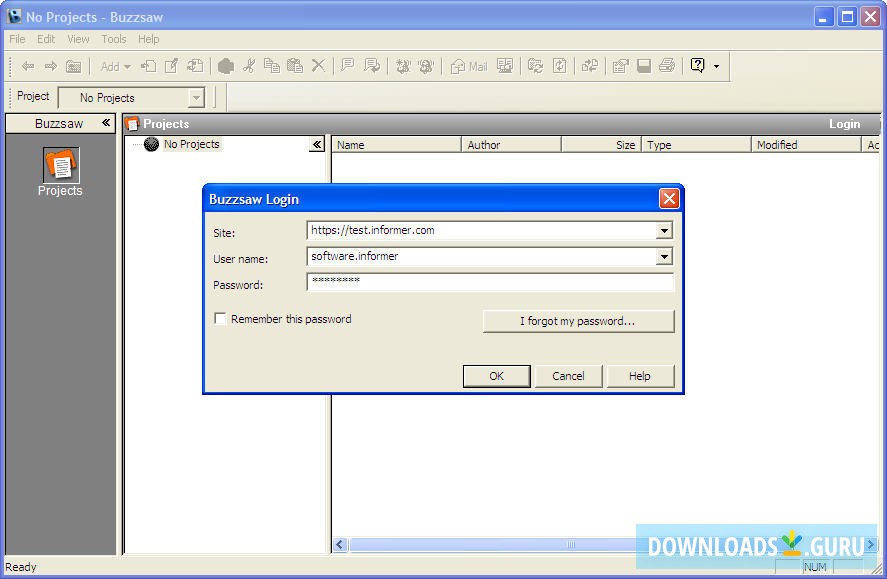The width and height of the screenshot is (887, 579).
Task: Click the Print toolbar icon
Action: pos(667,66)
